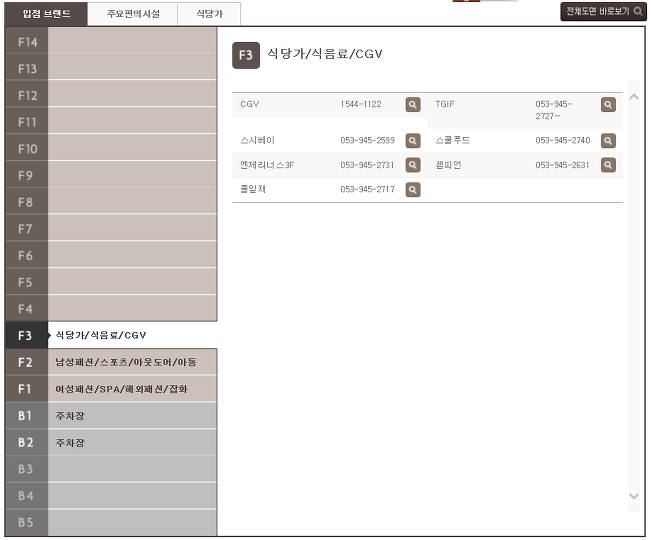
Task: Select floor F9
Action: click(x=111, y=174)
